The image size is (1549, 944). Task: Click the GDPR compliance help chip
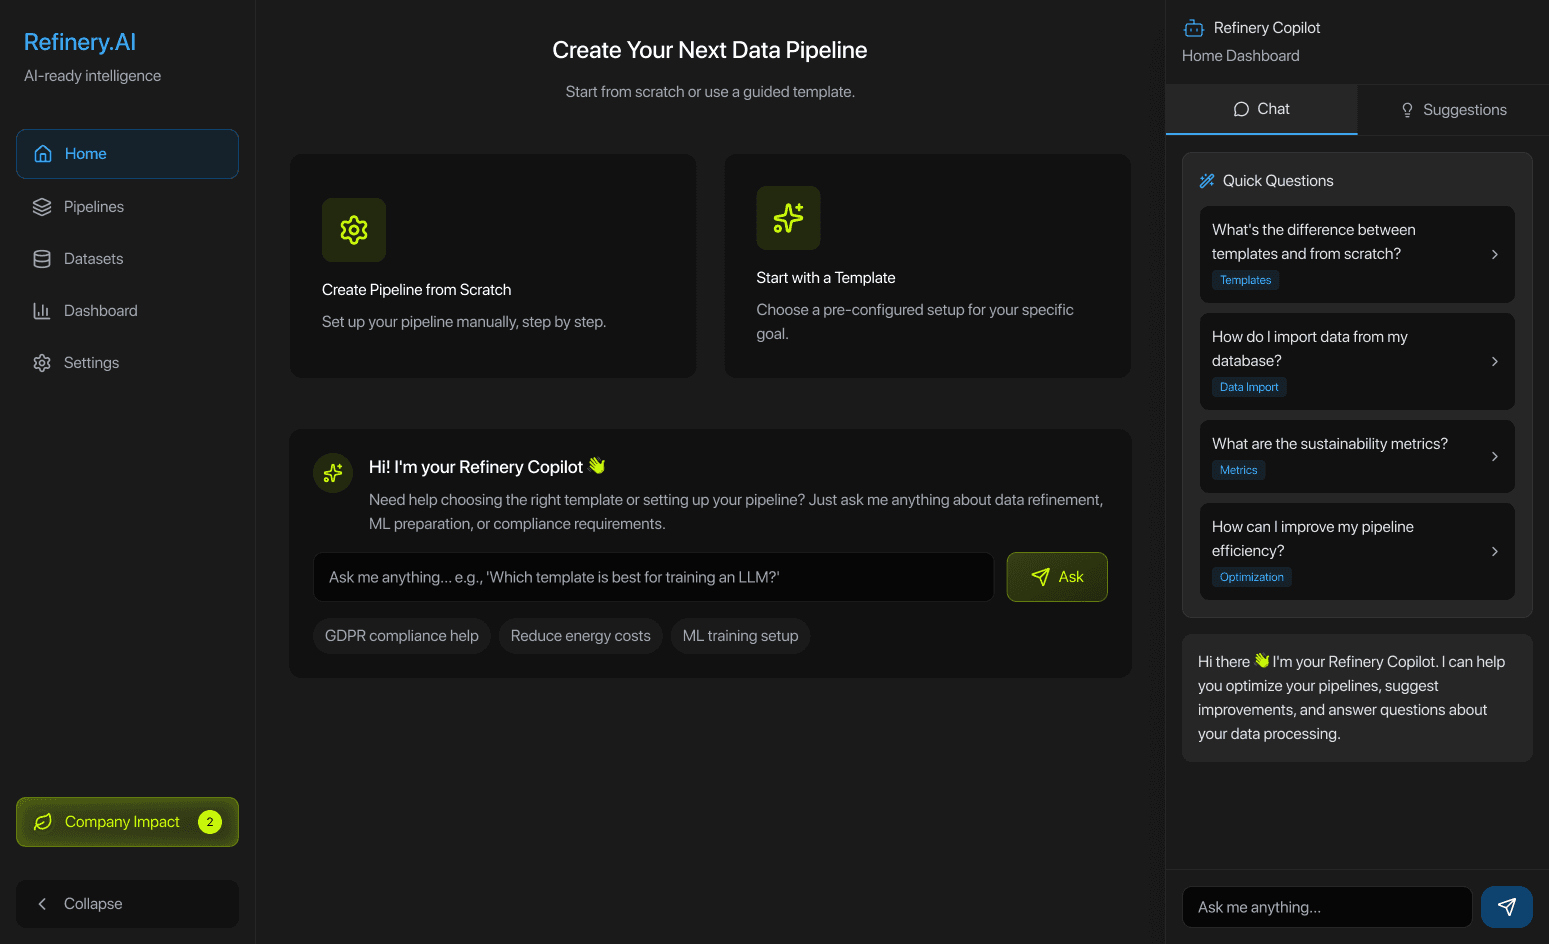point(402,636)
